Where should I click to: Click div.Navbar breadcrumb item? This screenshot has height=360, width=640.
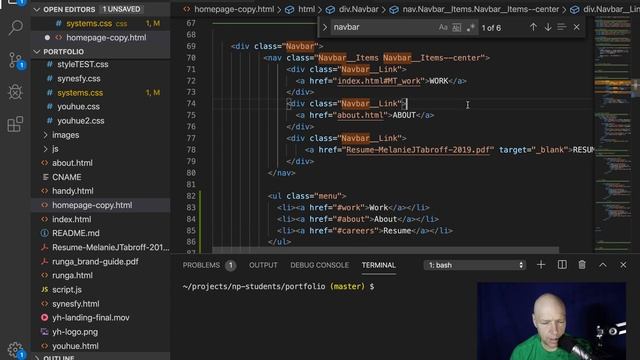358,9
